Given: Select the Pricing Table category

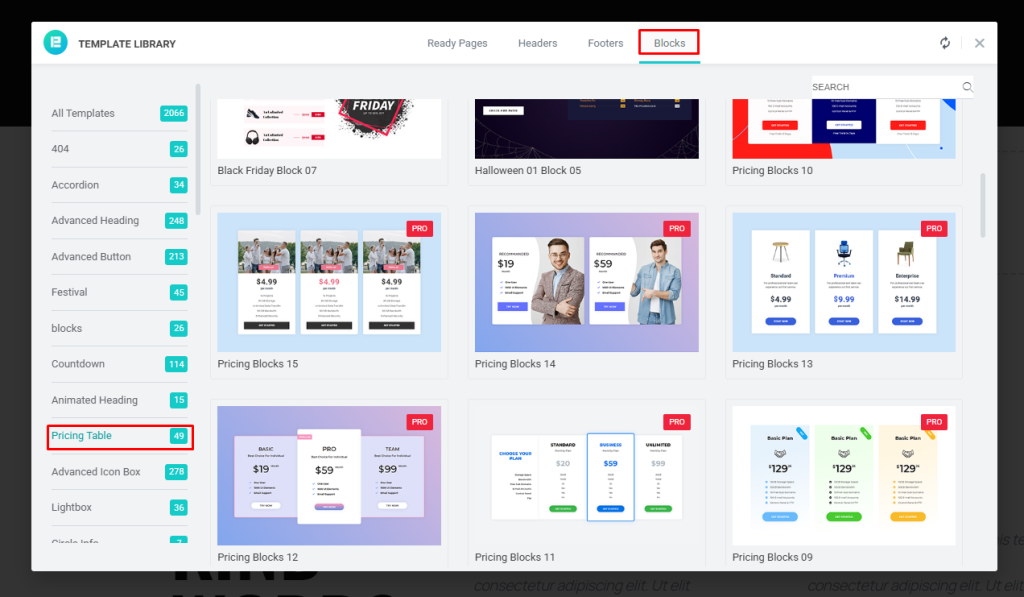Looking at the screenshot, I should click(119, 436).
